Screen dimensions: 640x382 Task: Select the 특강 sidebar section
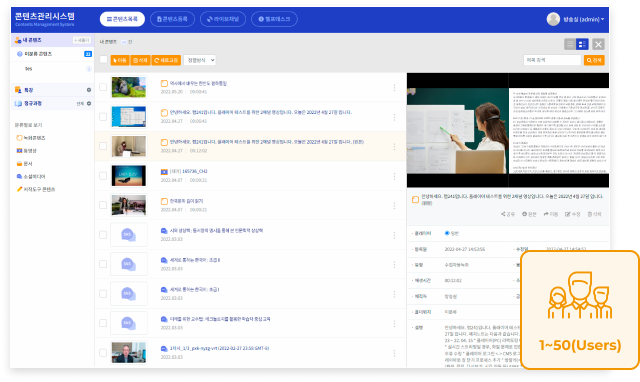coord(28,90)
